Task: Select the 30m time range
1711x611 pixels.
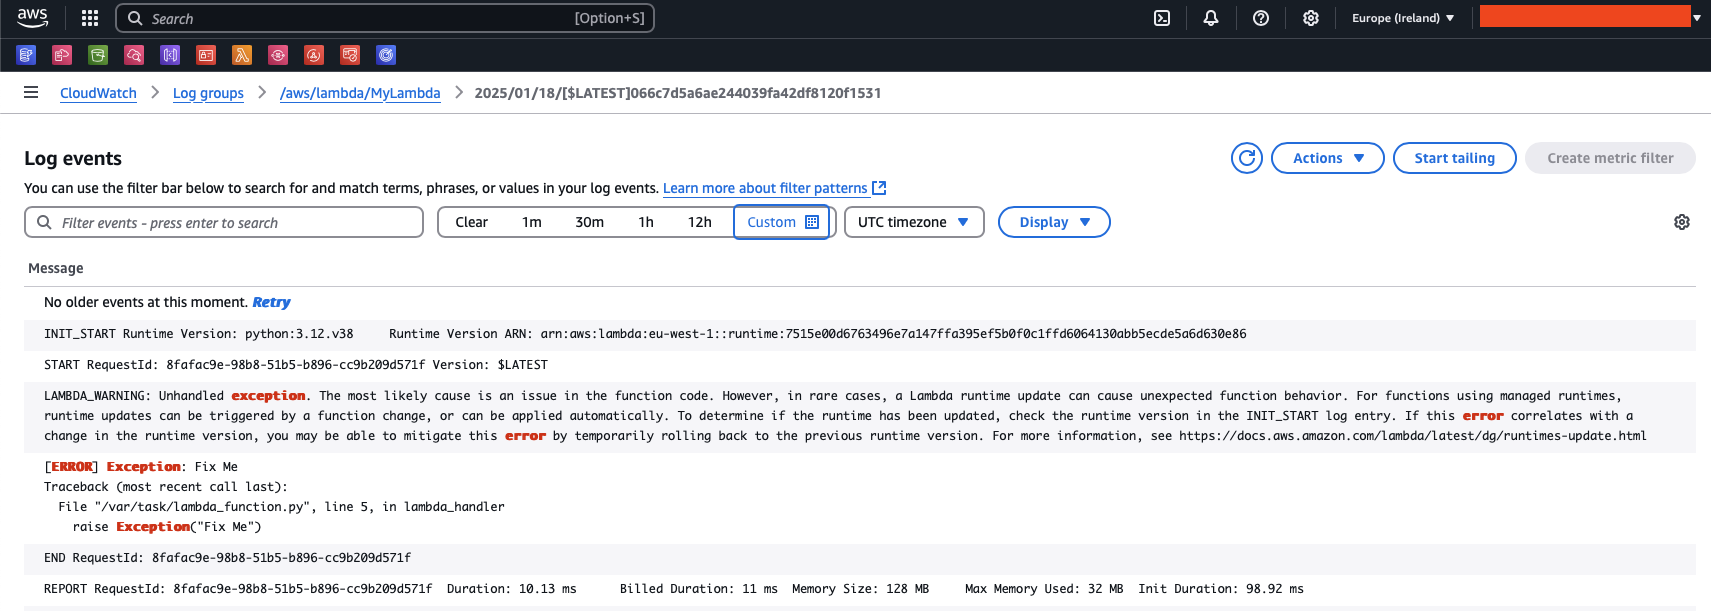Action: (589, 222)
